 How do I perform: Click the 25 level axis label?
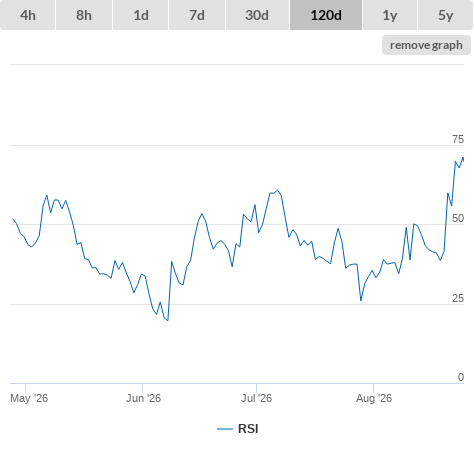coord(458,298)
